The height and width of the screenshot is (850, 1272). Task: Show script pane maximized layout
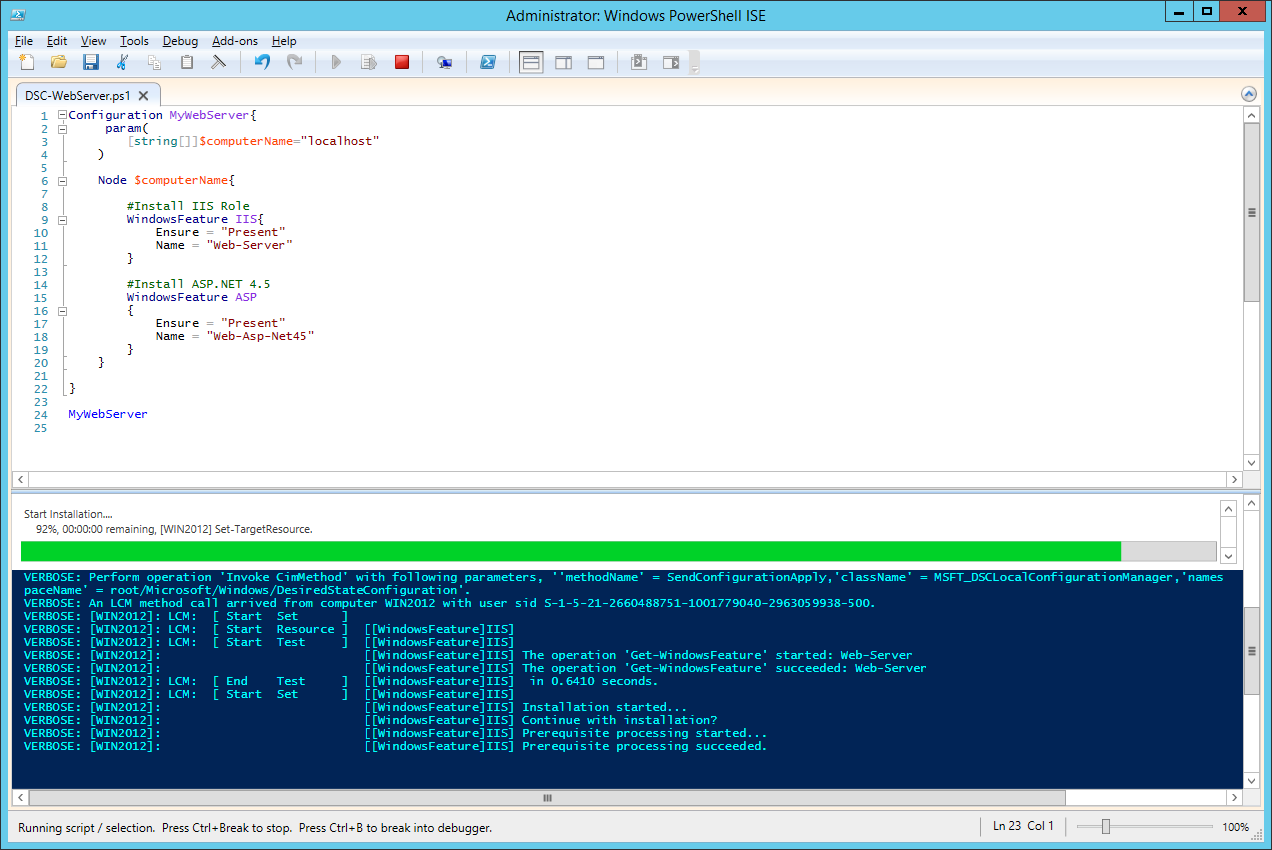tap(596, 62)
